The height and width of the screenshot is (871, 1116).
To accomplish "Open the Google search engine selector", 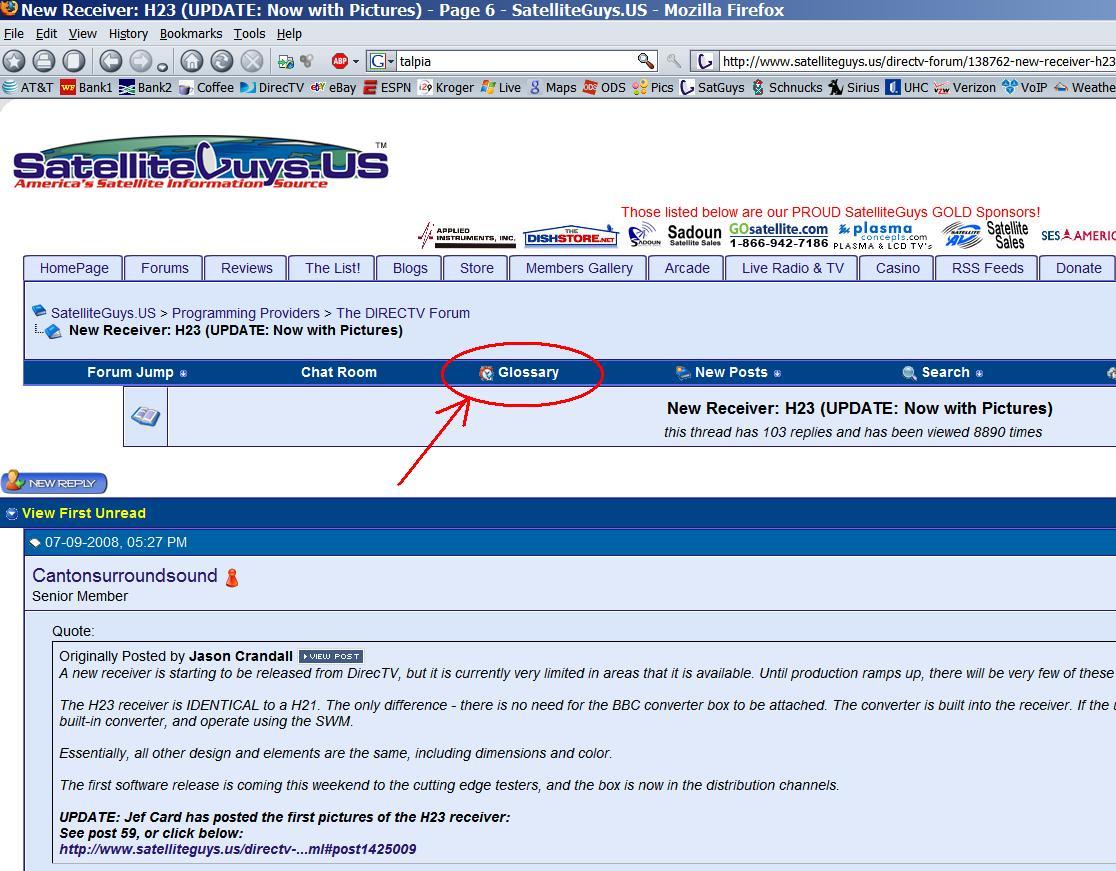I will 381,61.
